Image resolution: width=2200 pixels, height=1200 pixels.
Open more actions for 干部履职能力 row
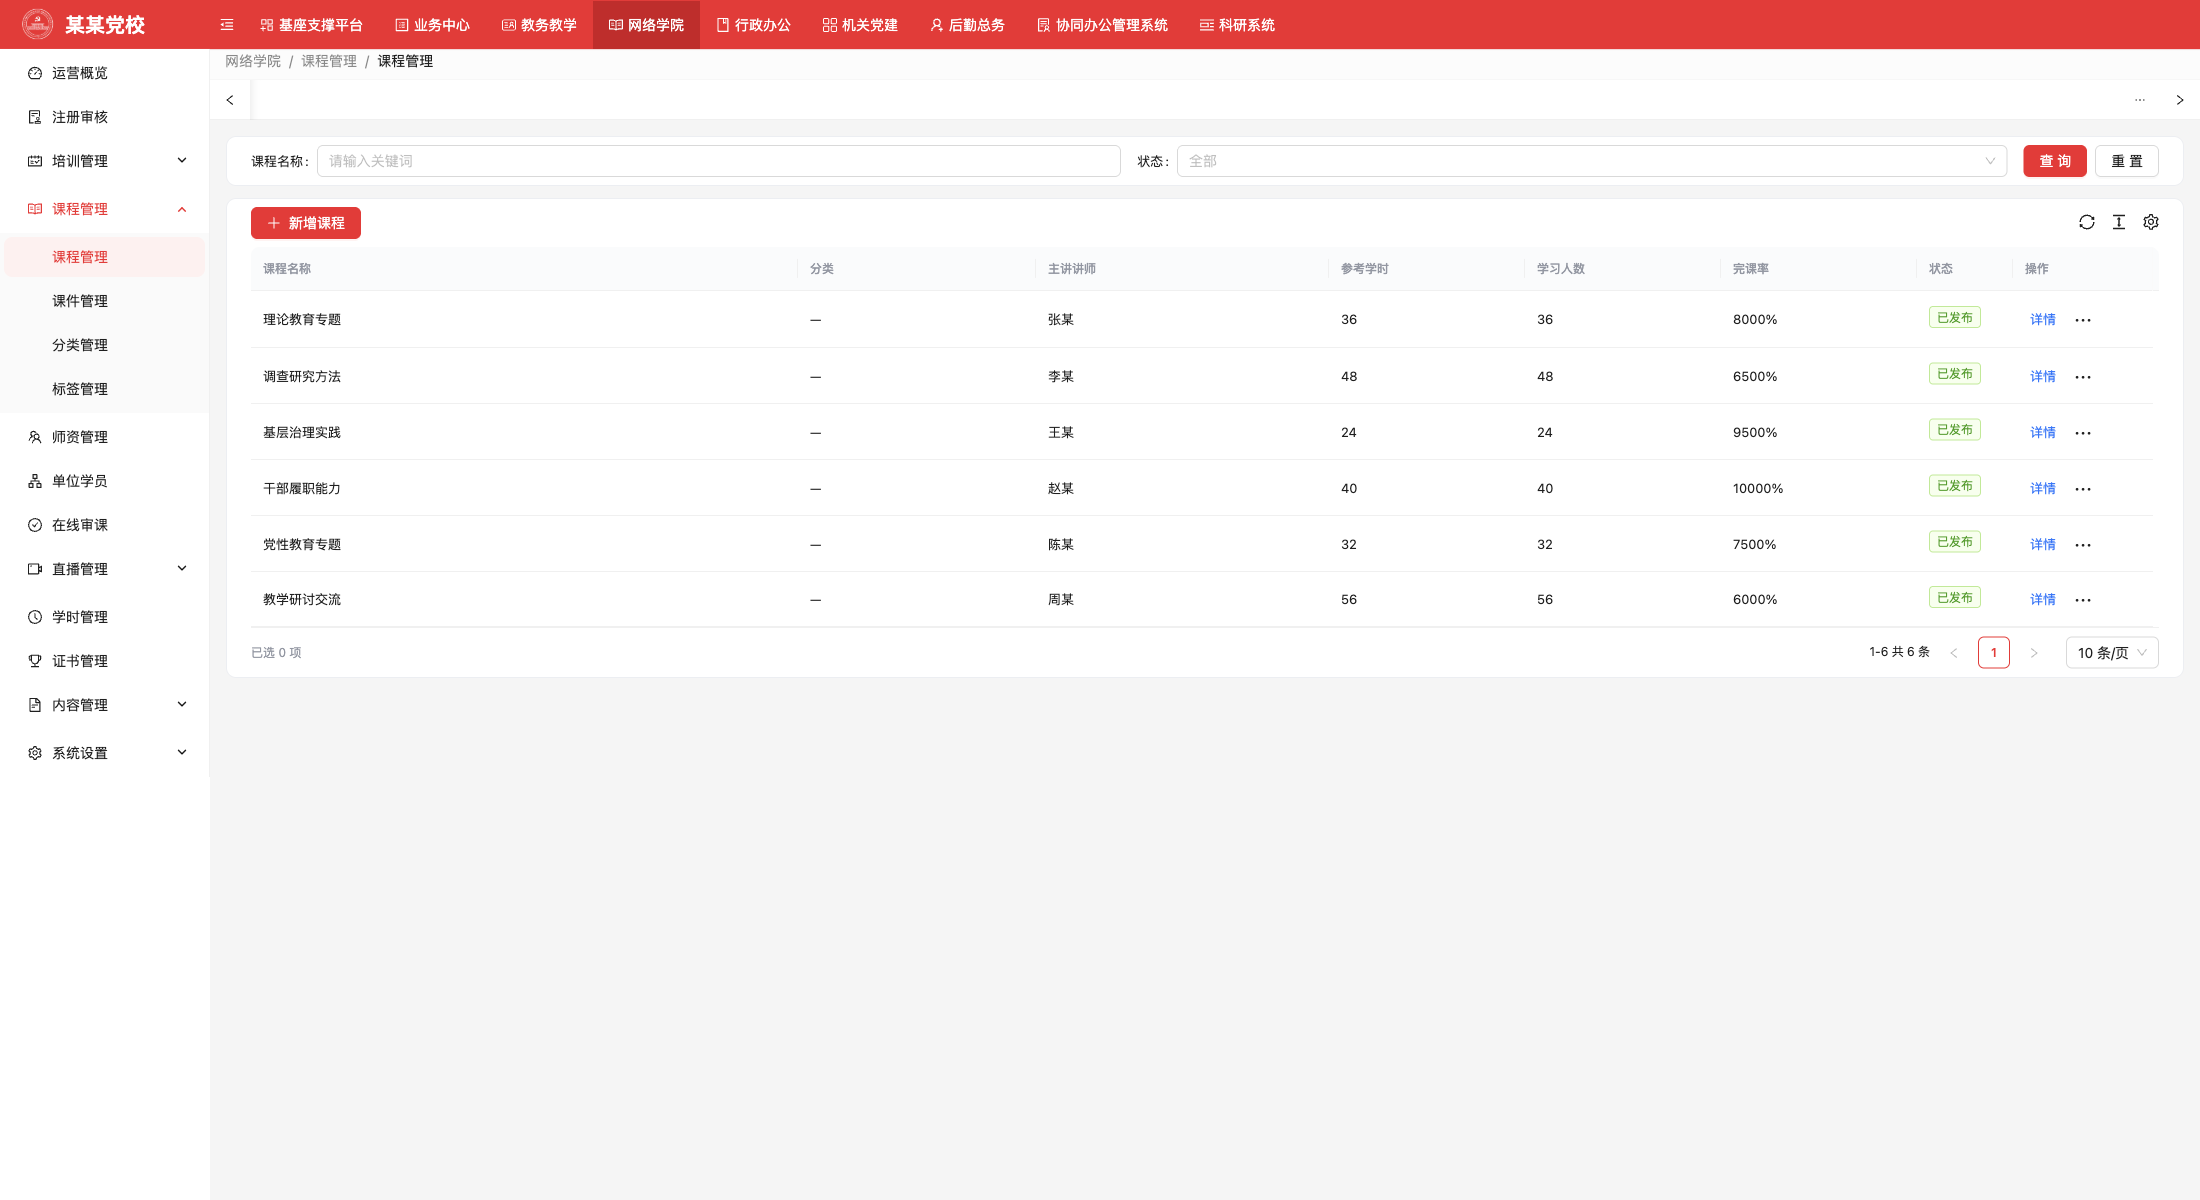point(2083,489)
